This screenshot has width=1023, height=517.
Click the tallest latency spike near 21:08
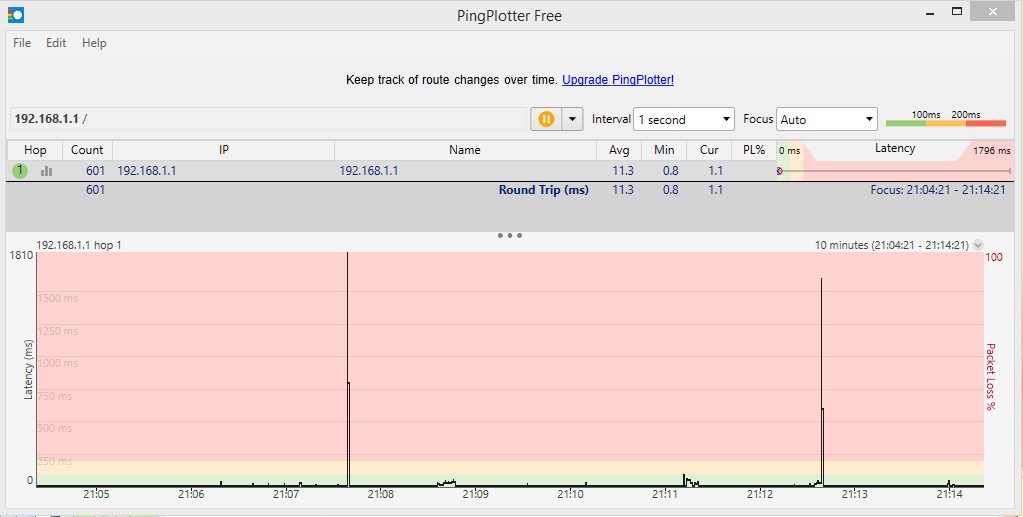(x=348, y=369)
